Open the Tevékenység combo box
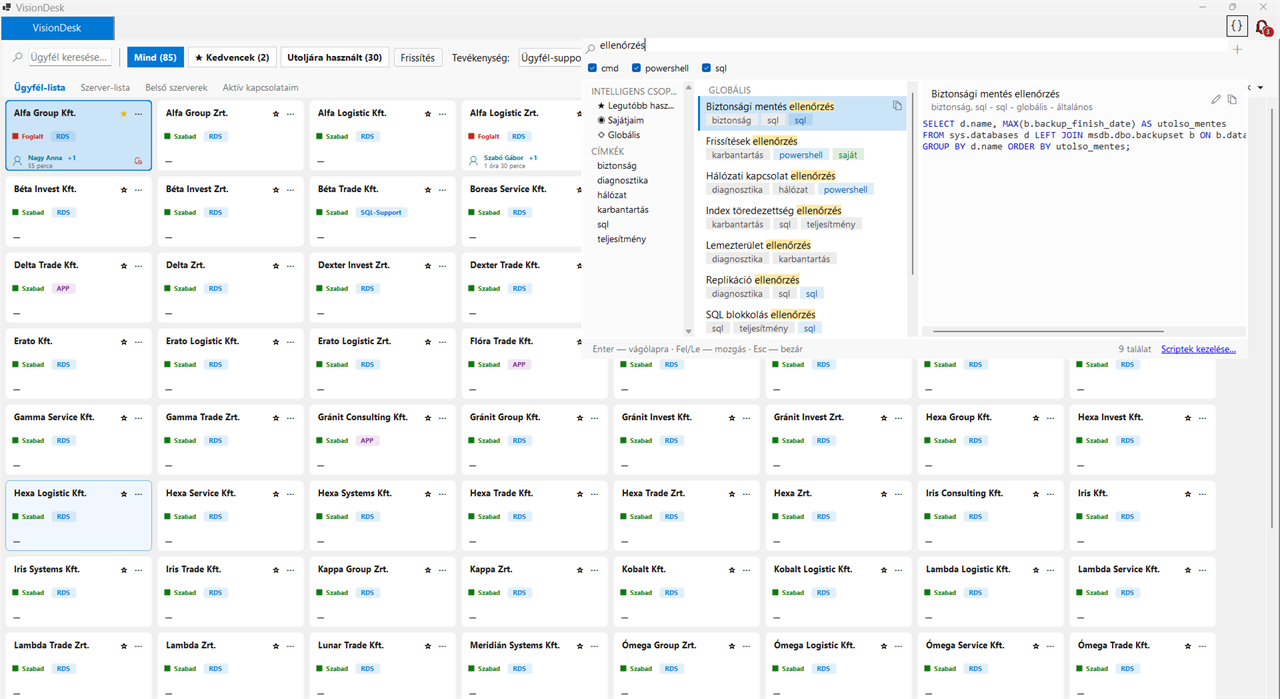Screen dimensions: 1280x699 coord(551,58)
